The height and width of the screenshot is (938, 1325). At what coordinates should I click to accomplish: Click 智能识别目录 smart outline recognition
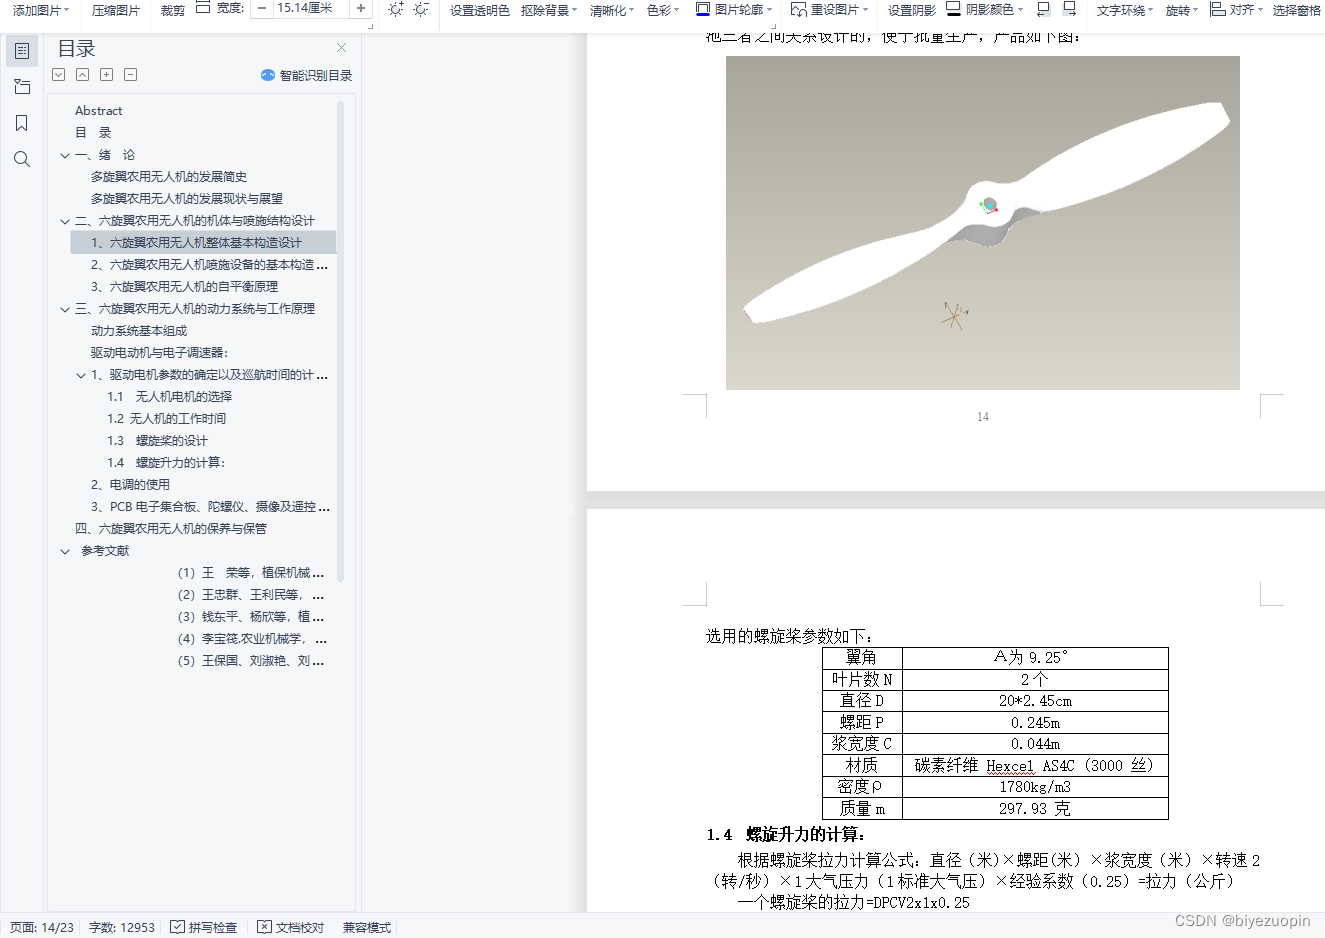[306, 75]
